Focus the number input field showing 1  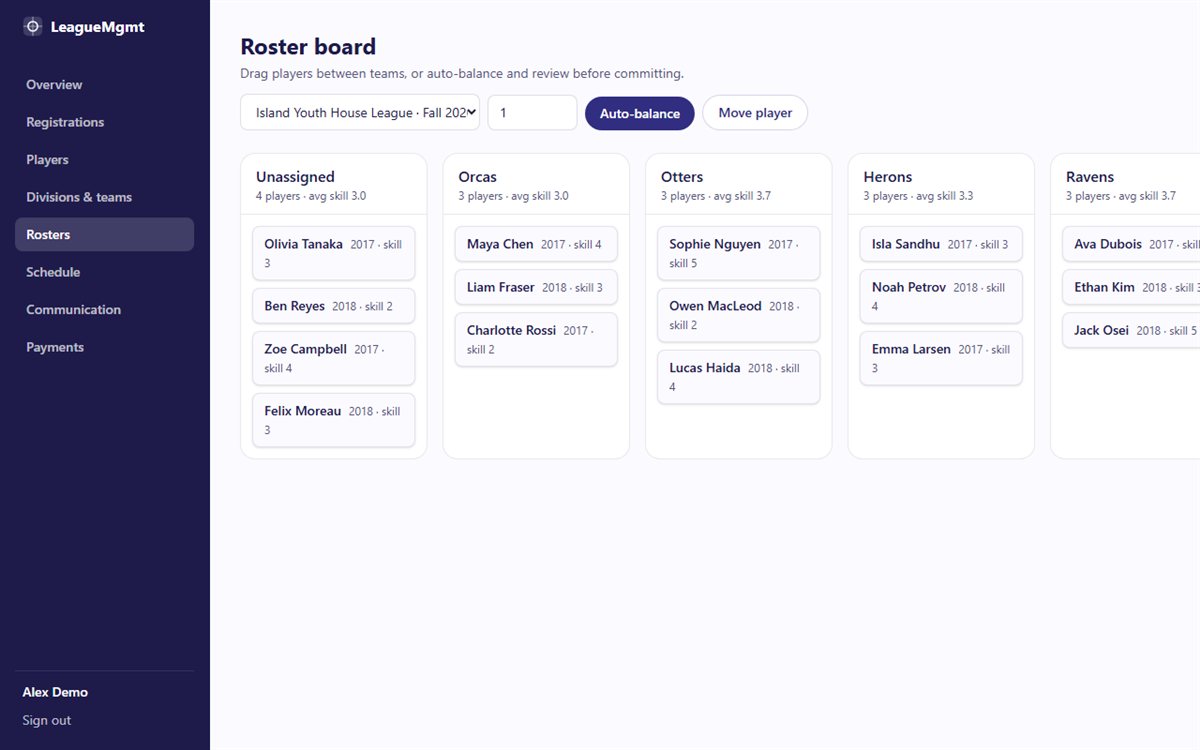point(532,113)
